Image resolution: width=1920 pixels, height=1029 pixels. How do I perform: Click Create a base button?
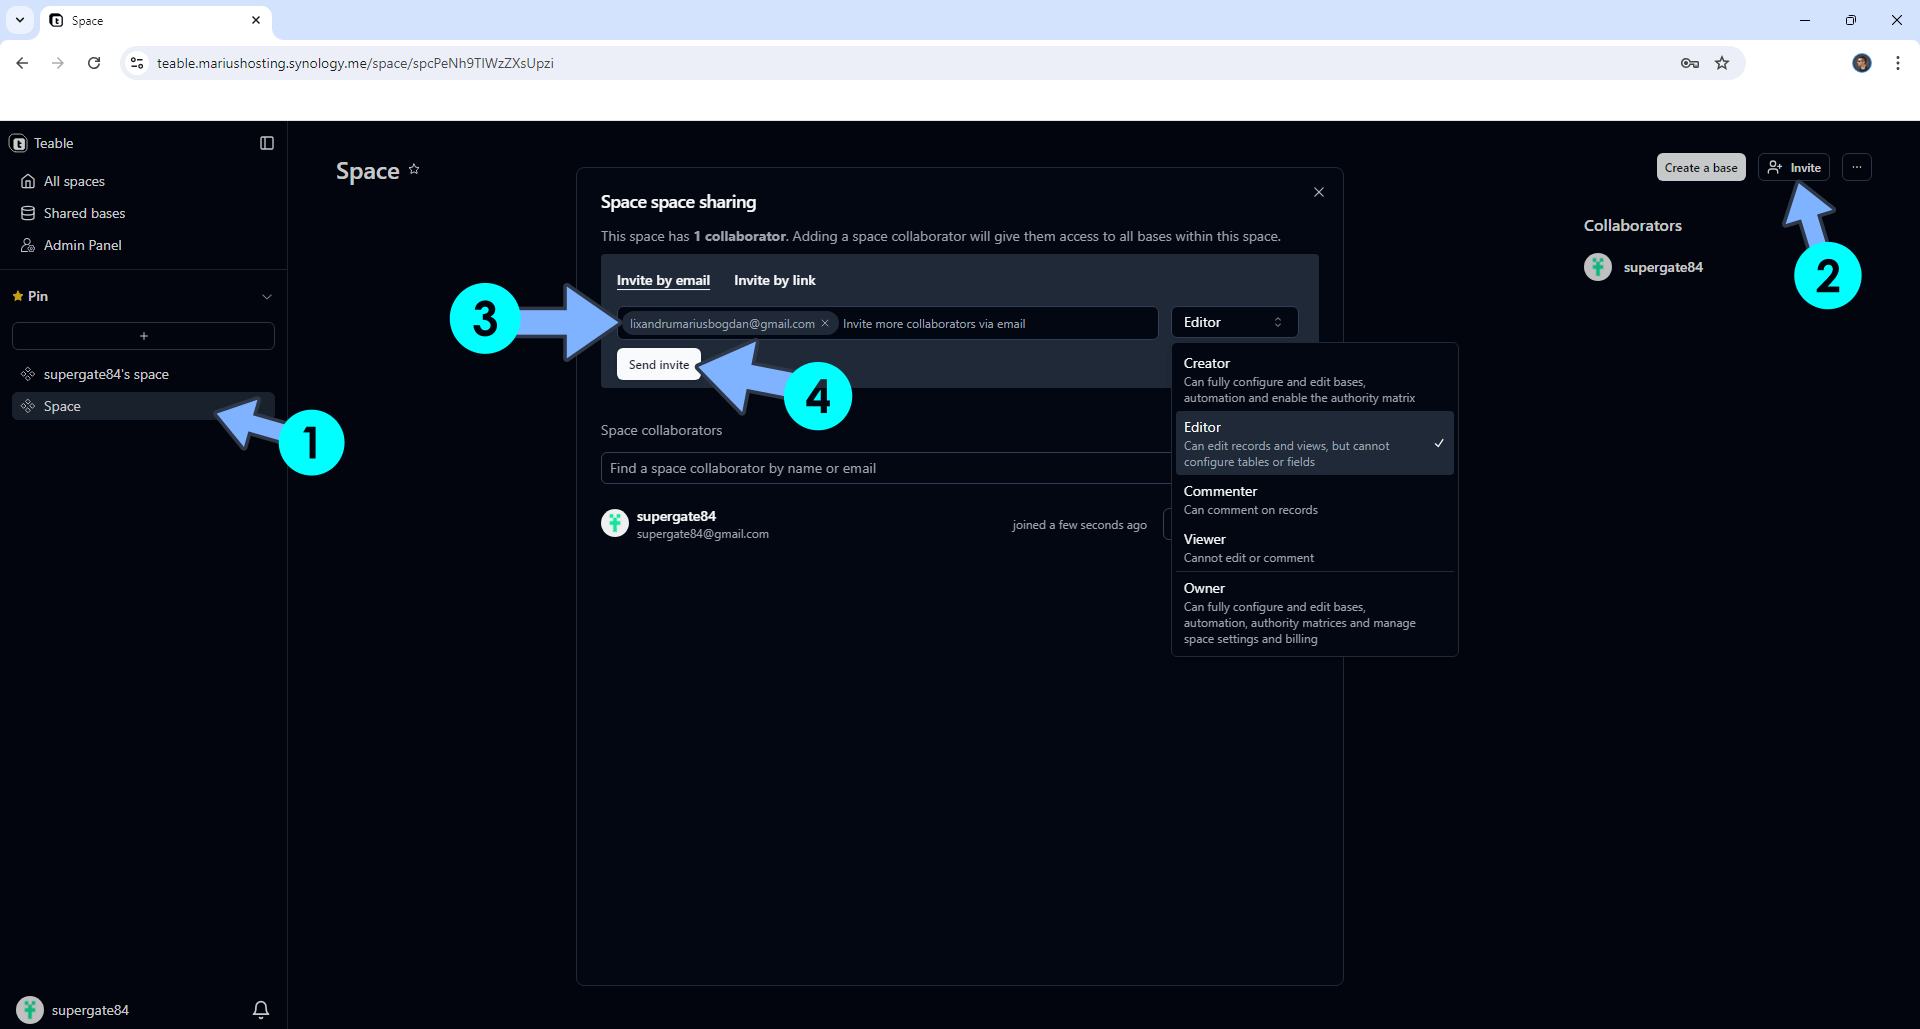point(1701,167)
